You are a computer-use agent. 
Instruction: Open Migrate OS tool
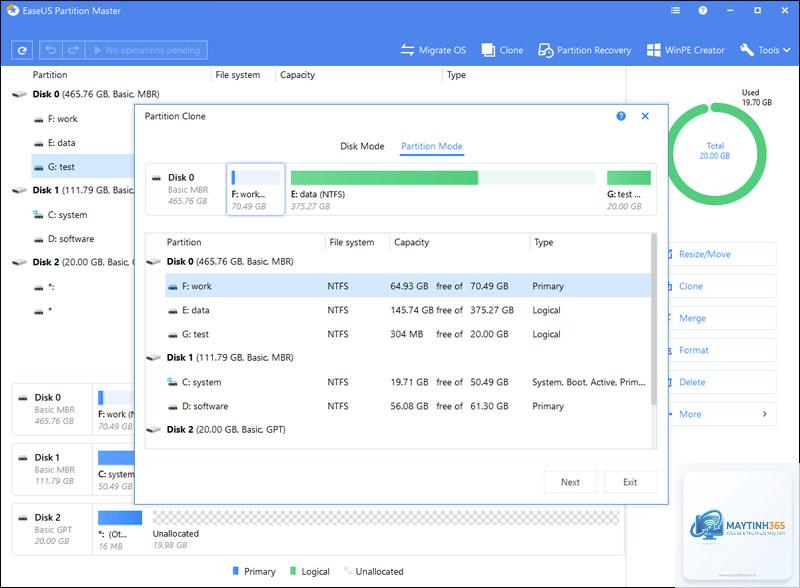[x=433, y=50]
